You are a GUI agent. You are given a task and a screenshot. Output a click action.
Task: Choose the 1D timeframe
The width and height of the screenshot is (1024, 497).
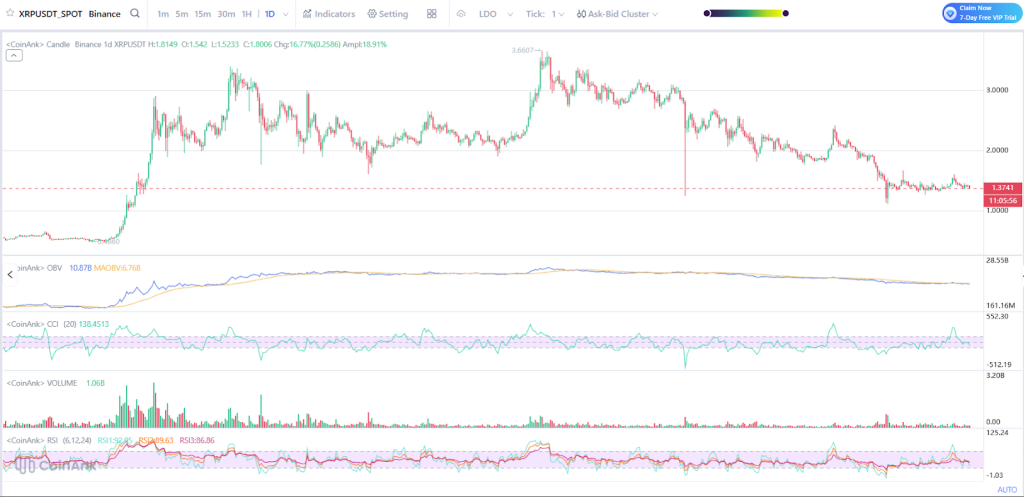[269, 14]
